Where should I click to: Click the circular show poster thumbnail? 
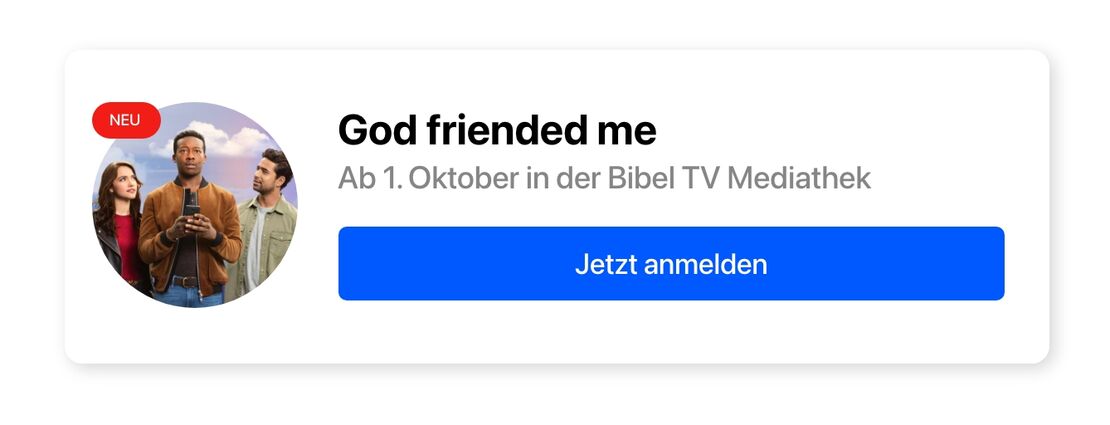coord(195,205)
